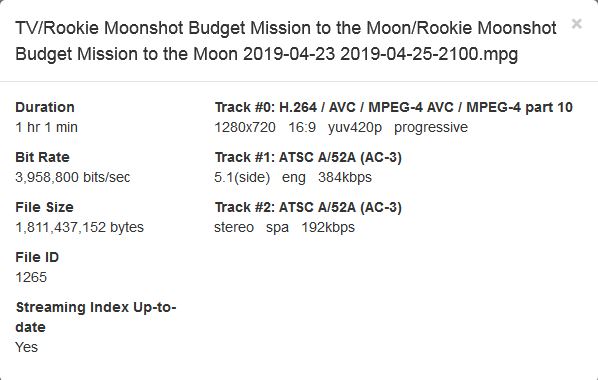Click the 1 hr 1 min duration value
The image size is (598, 380).
click(x=47, y=127)
